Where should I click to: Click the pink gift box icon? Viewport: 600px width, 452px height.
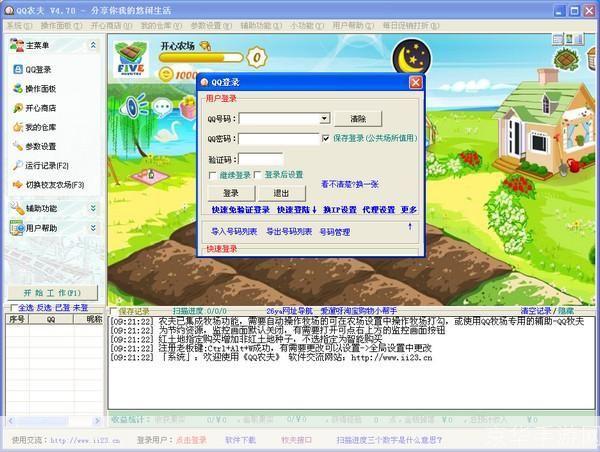click(188, 107)
